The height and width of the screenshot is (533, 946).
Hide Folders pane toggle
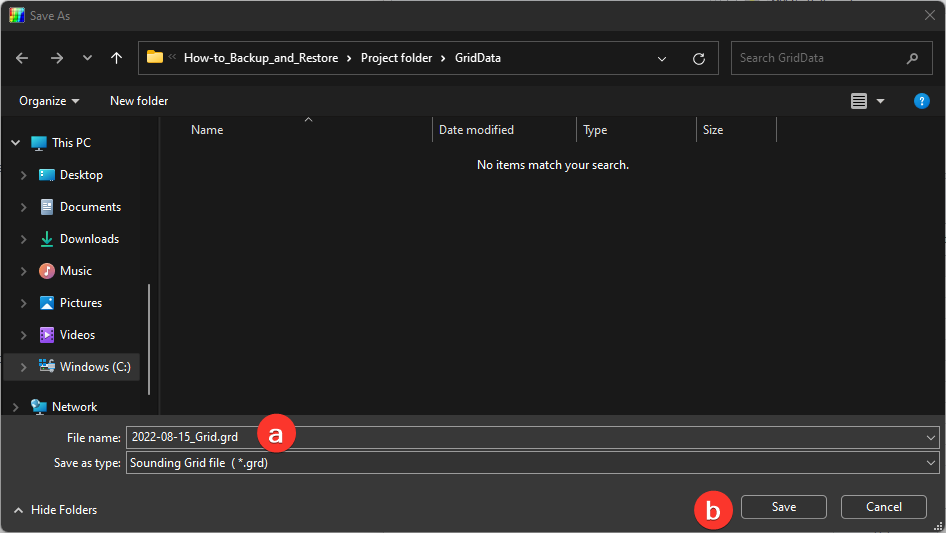(56, 510)
